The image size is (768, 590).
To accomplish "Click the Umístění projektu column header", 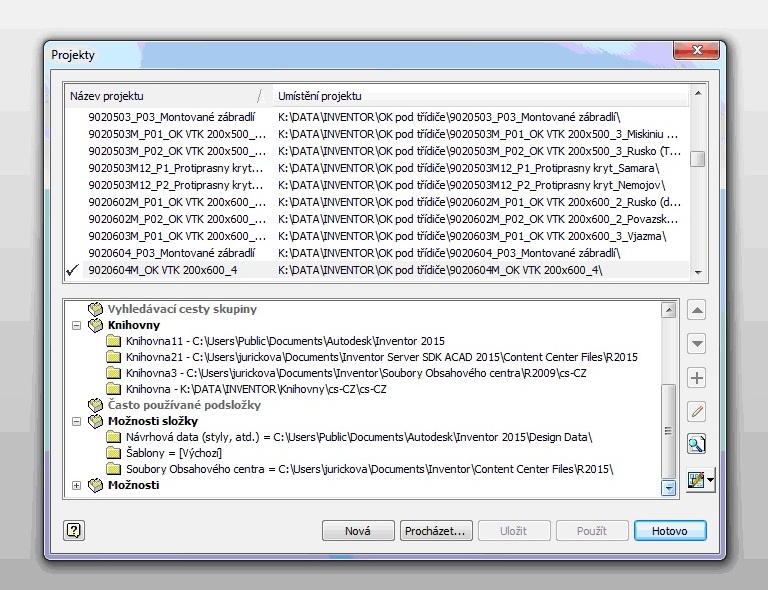I will (x=480, y=96).
